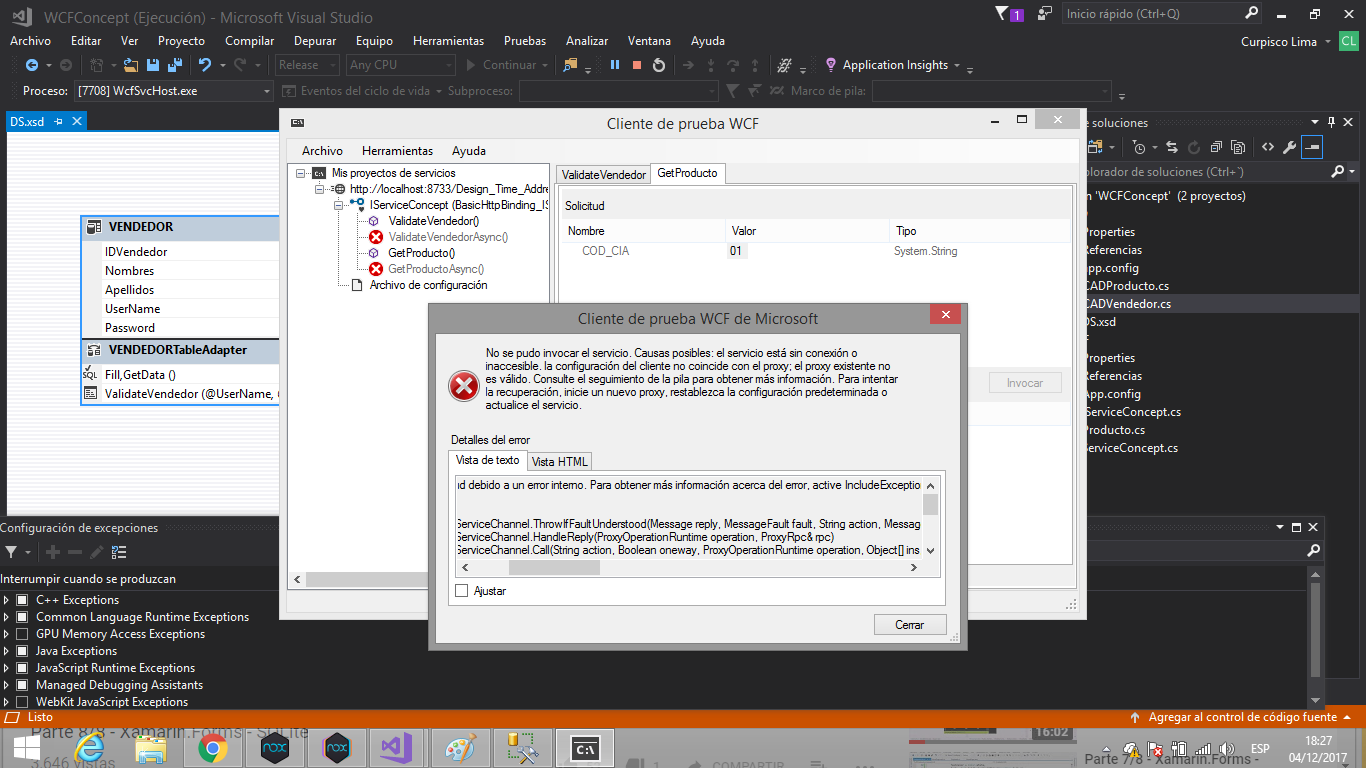
Task: Click the error details horizontal scrollbar thumb
Action: (x=554, y=568)
